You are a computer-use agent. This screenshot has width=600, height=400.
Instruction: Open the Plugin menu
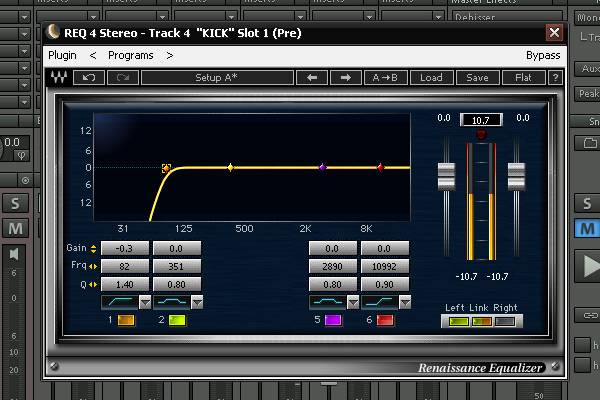(62, 56)
